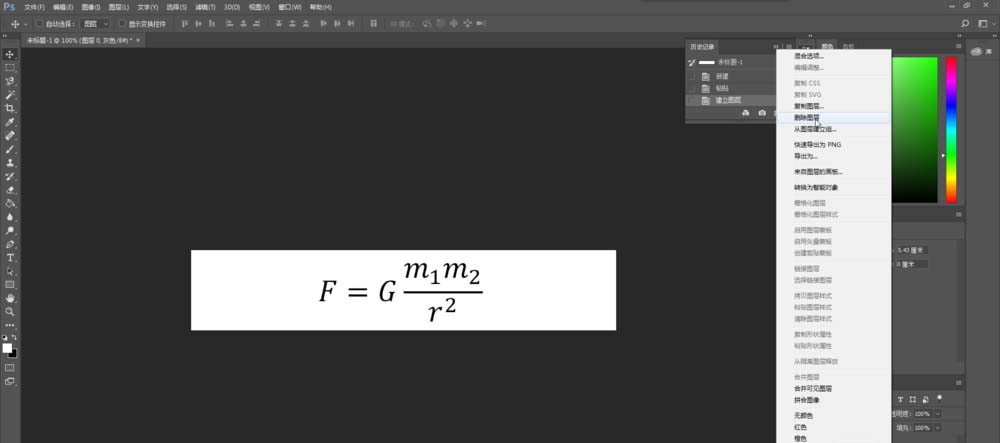Select the Paint Bucket tool

10,203
